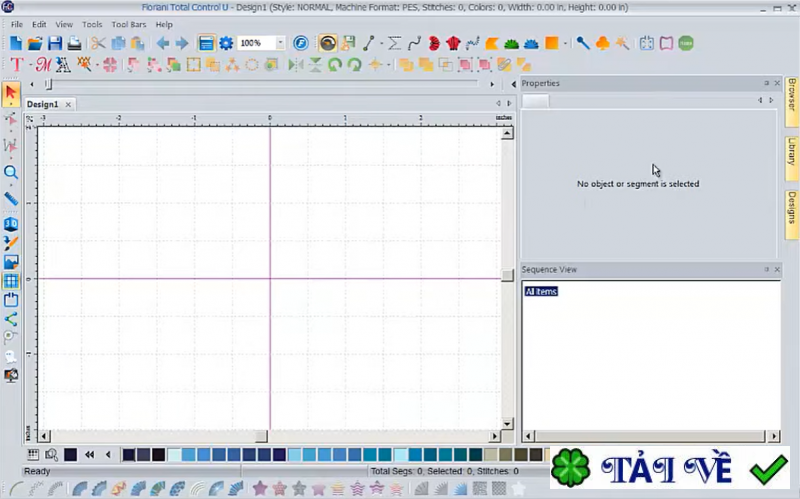Choose the blue ruler measure tool
The height and width of the screenshot is (499, 800).
11,198
